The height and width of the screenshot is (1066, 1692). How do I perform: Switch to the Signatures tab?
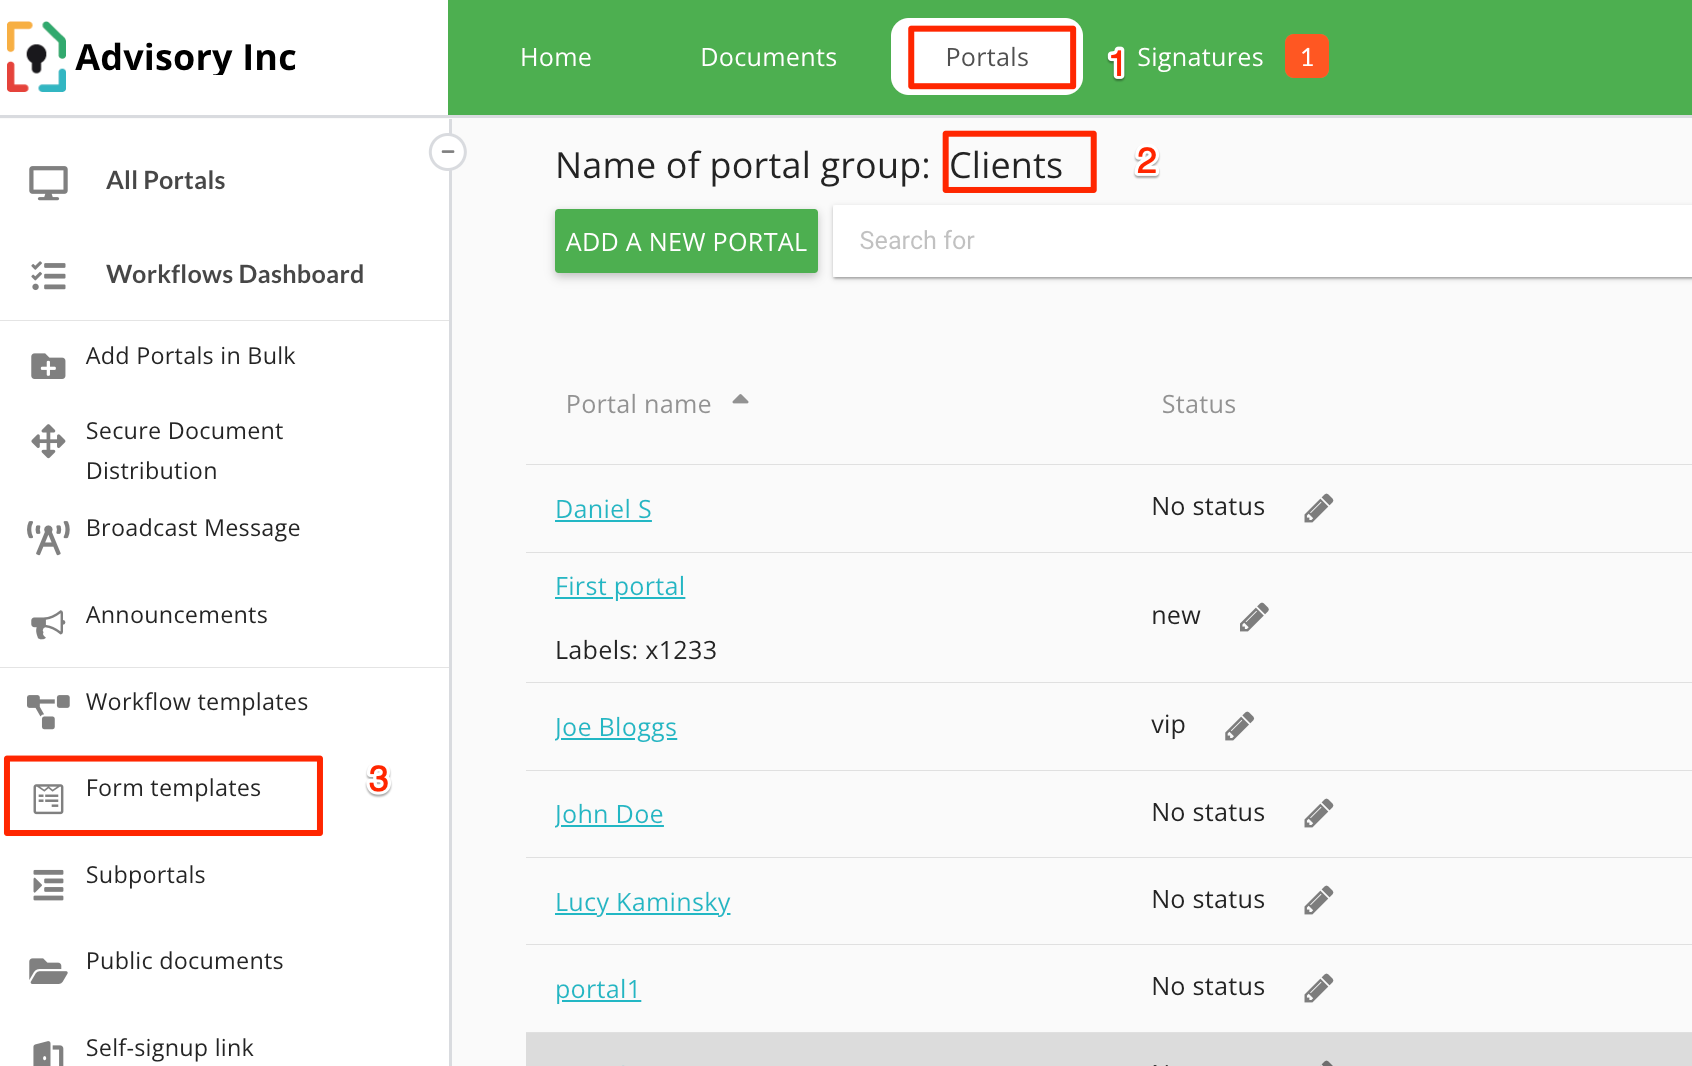[1199, 58]
